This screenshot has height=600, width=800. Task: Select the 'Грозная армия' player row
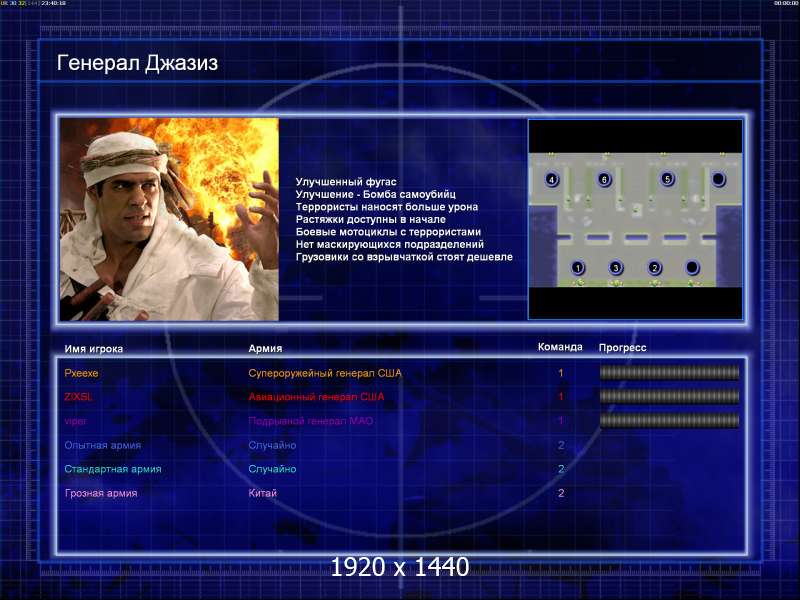(101, 493)
